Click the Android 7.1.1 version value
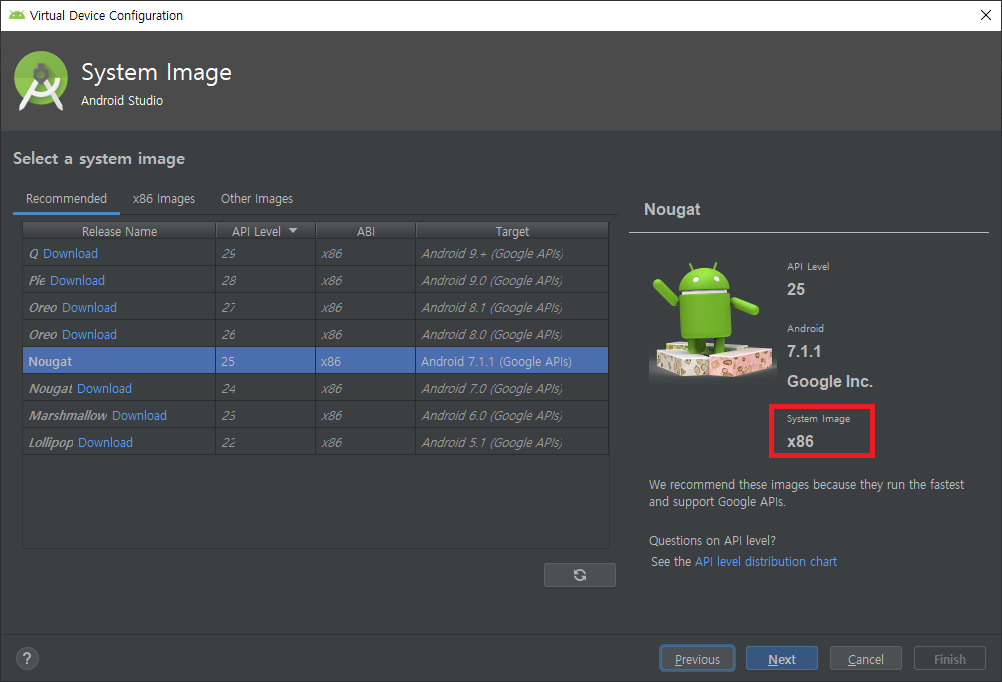The width and height of the screenshot is (1002, 682). click(804, 352)
